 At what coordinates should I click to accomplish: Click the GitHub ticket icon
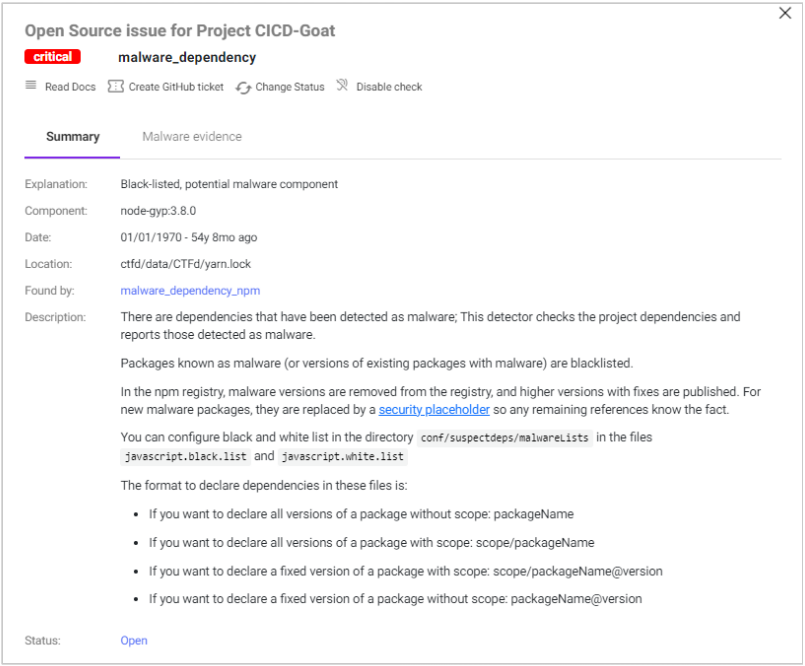click(115, 87)
